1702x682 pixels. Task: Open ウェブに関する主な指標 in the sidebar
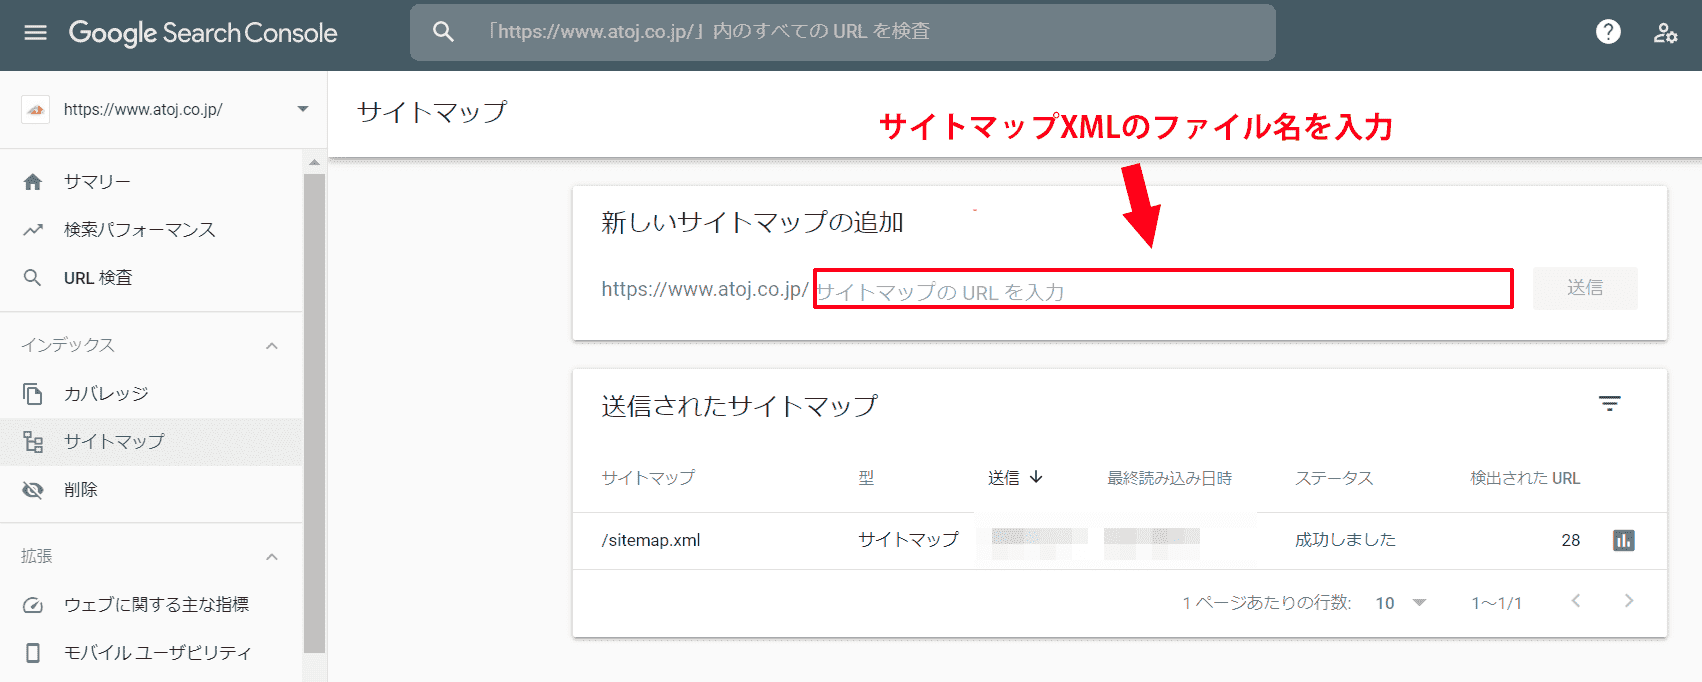click(x=151, y=604)
